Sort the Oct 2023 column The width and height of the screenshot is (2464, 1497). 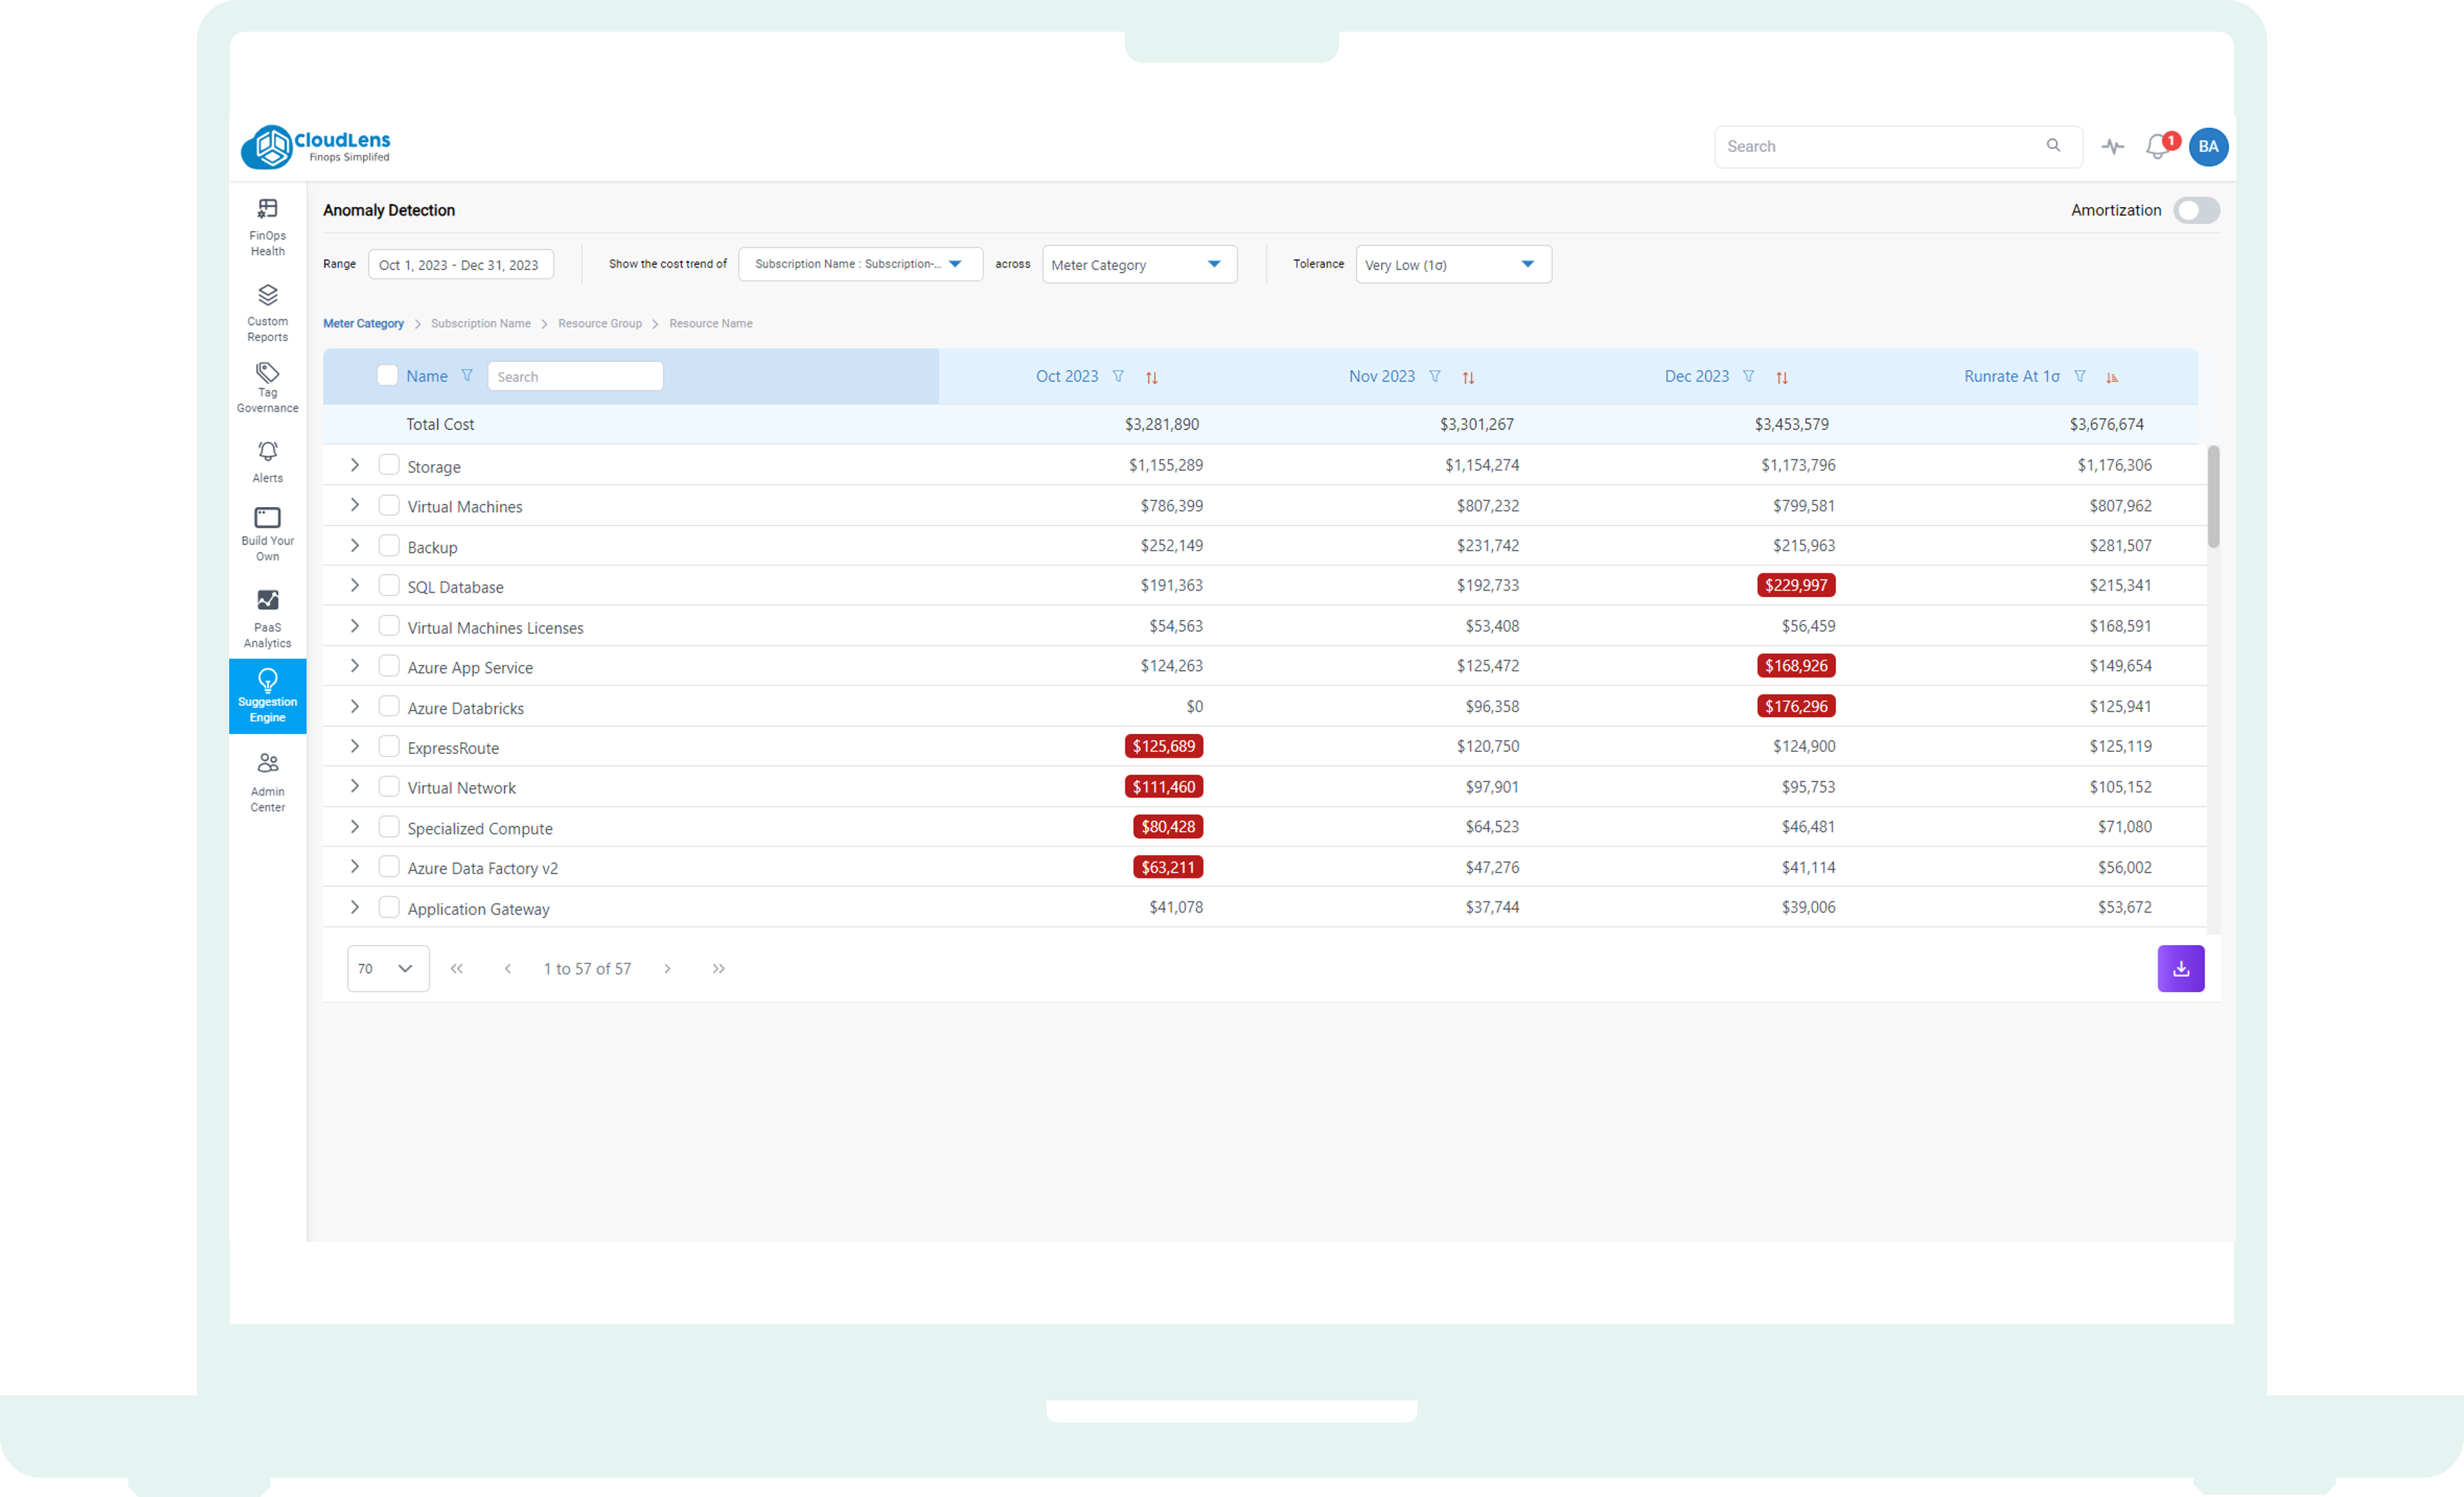pos(1152,377)
